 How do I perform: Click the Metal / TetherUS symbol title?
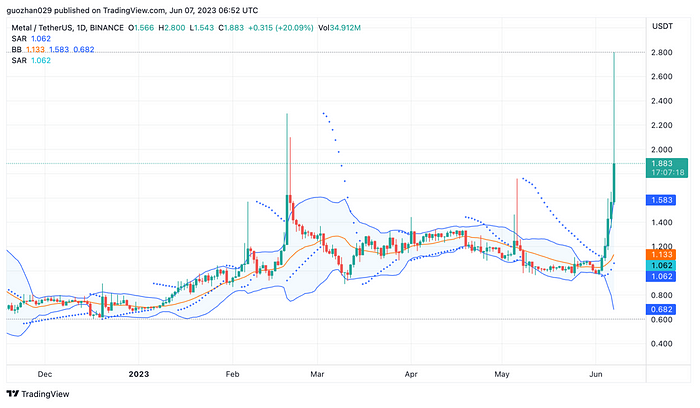[x=42, y=28]
